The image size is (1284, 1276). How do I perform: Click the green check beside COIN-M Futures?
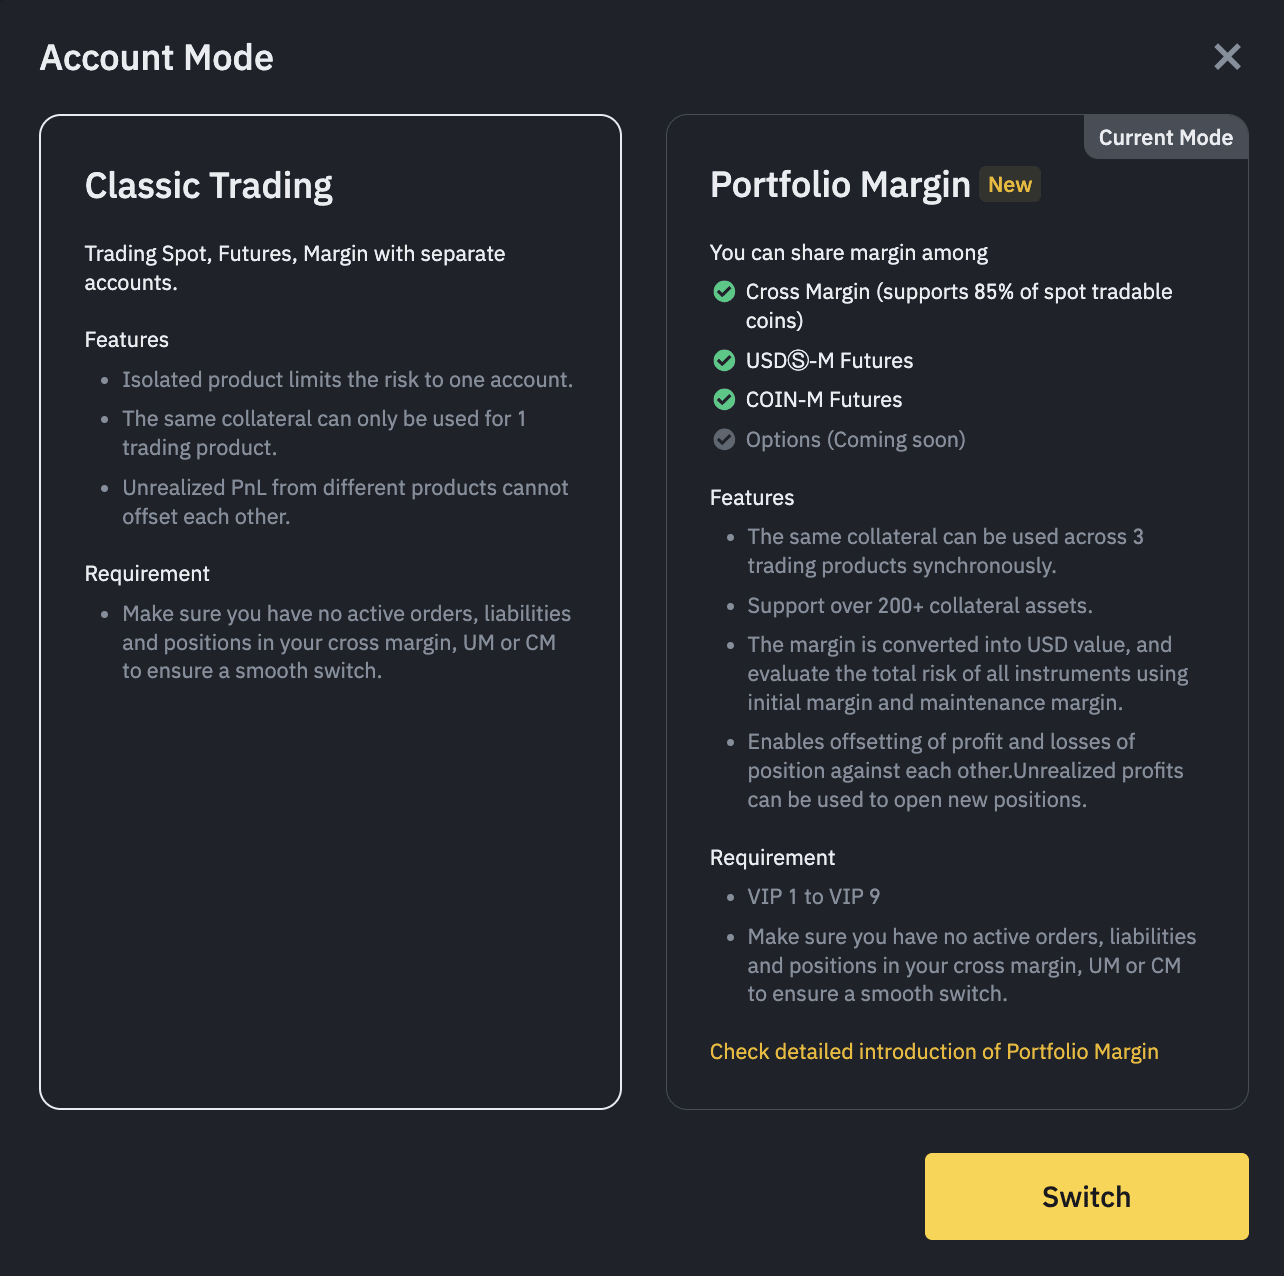point(724,400)
